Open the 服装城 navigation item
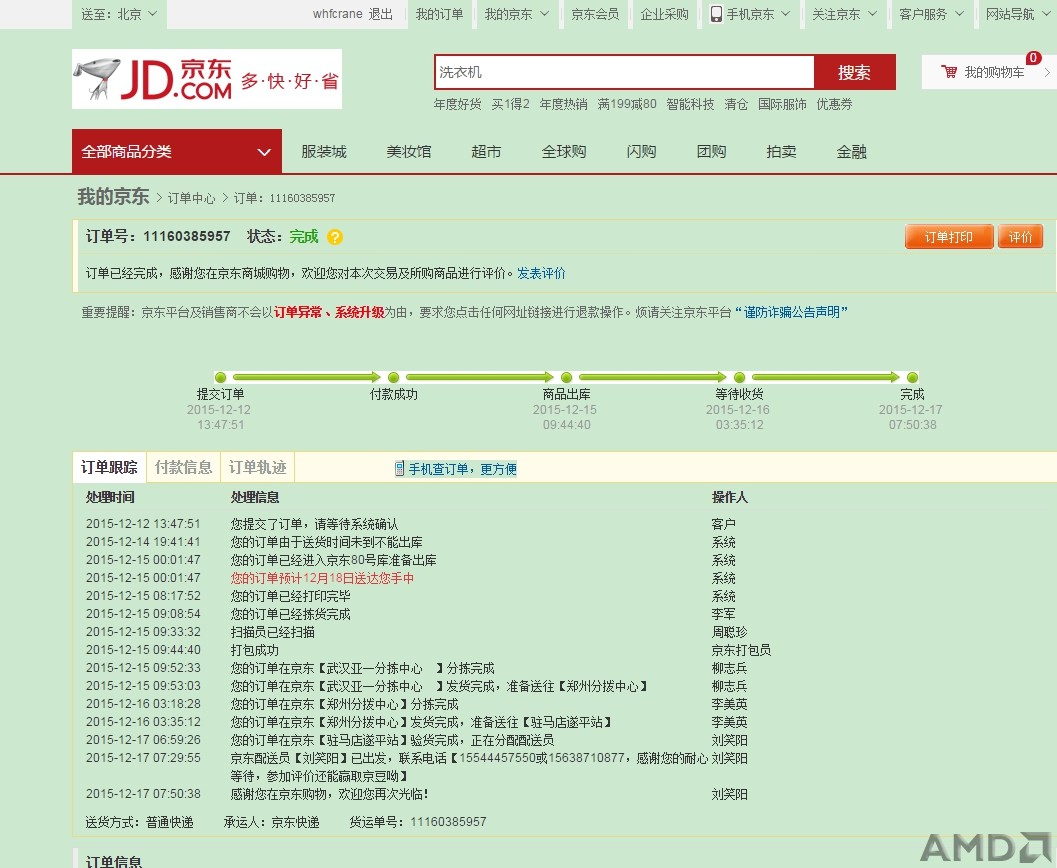Image resolution: width=1057 pixels, height=868 pixels. (x=324, y=152)
